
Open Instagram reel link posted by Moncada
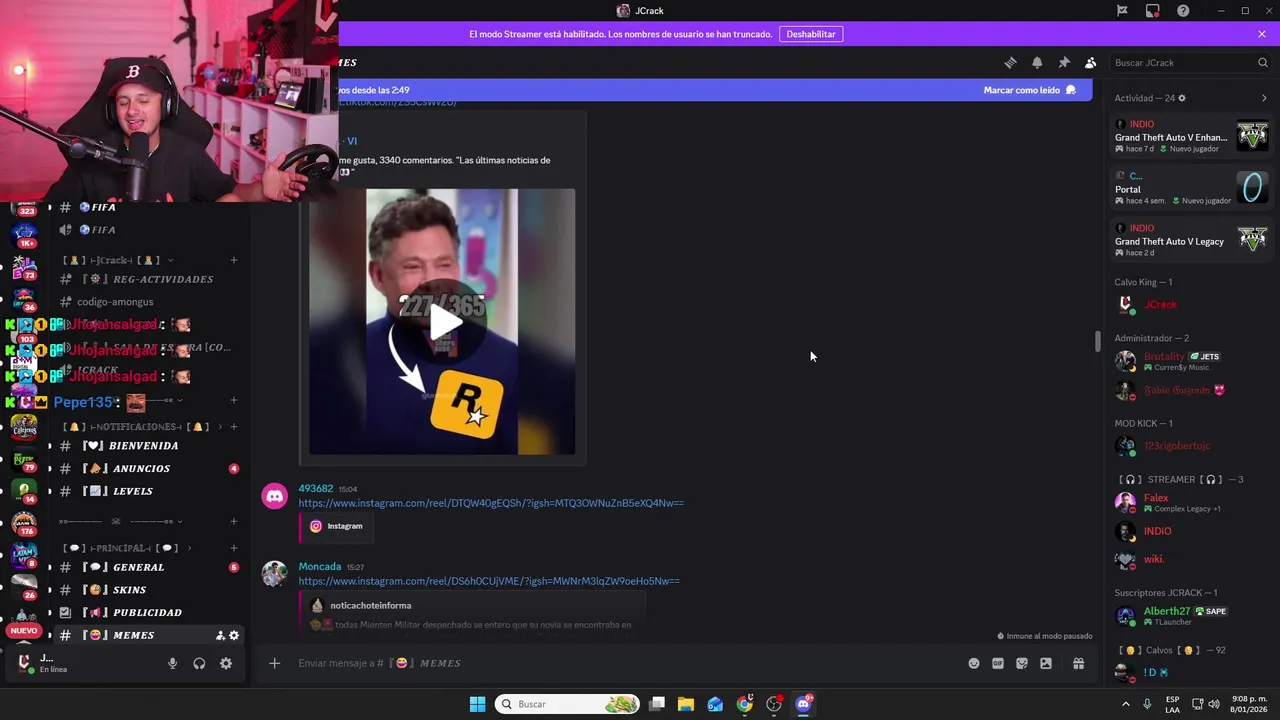(489, 581)
